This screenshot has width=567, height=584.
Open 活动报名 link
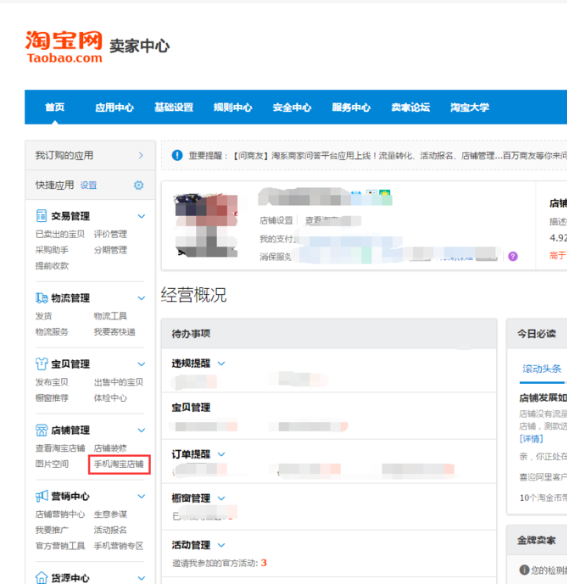110,530
